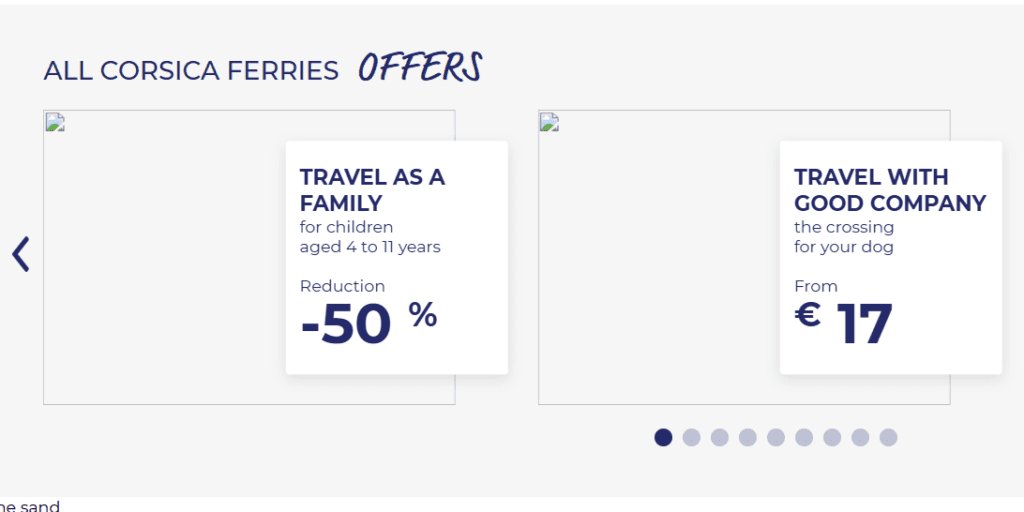Open the Travel as a Family title

click(372, 190)
